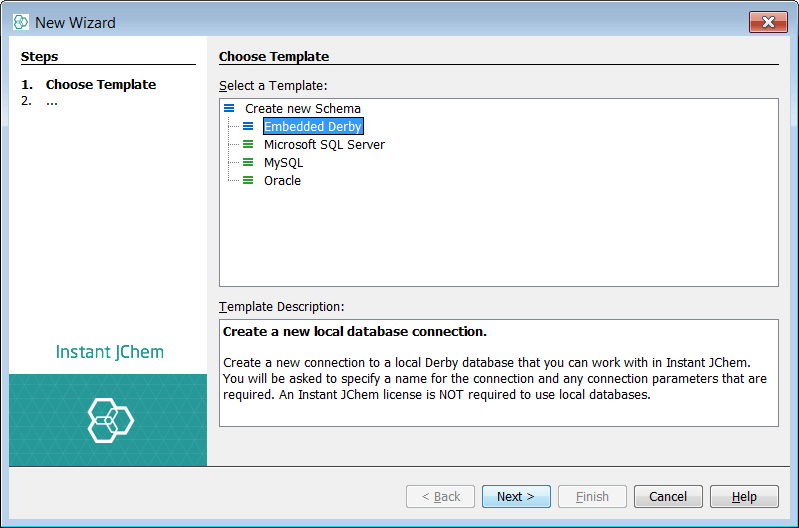This screenshot has width=799, height=528.
Task: Click the Oracle template icon
Action: click(248, 181)
